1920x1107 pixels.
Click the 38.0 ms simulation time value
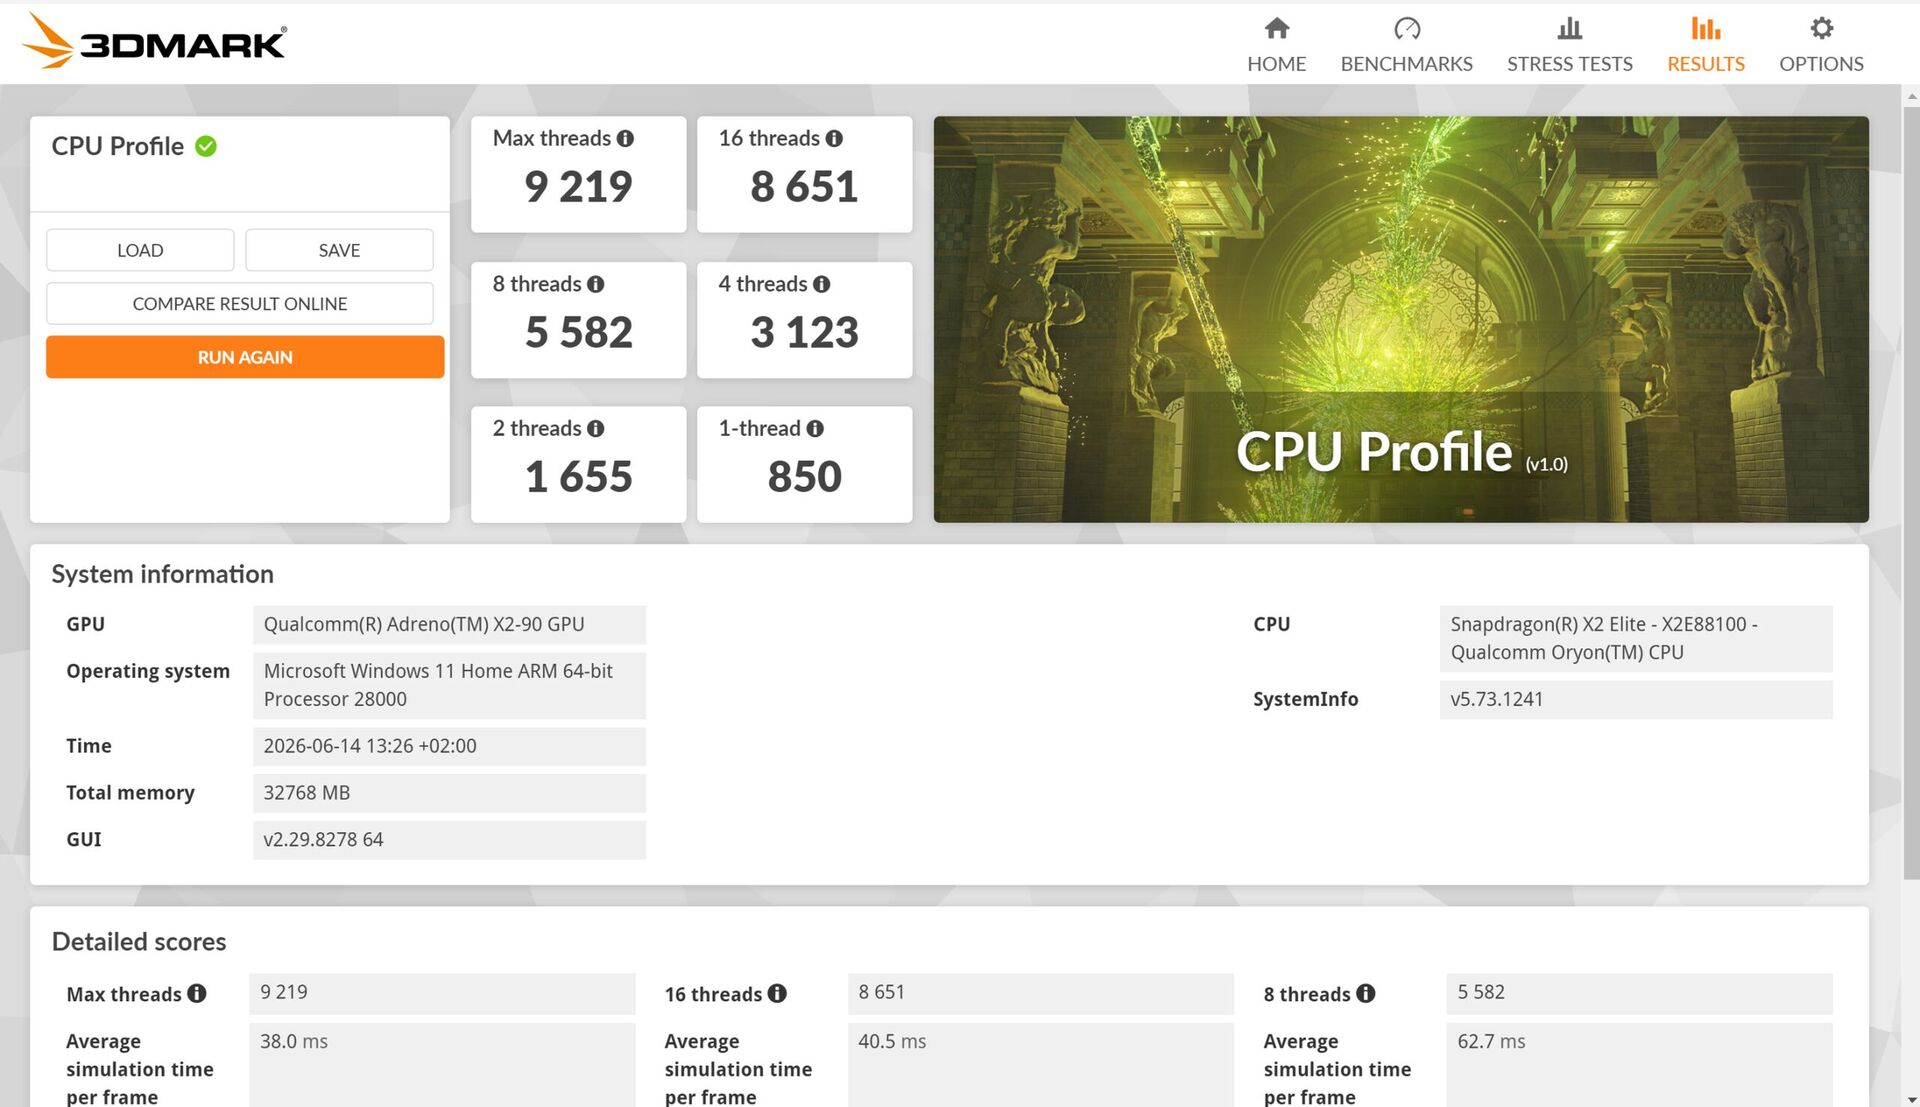pyautogui.click(x=442, y=1064)
